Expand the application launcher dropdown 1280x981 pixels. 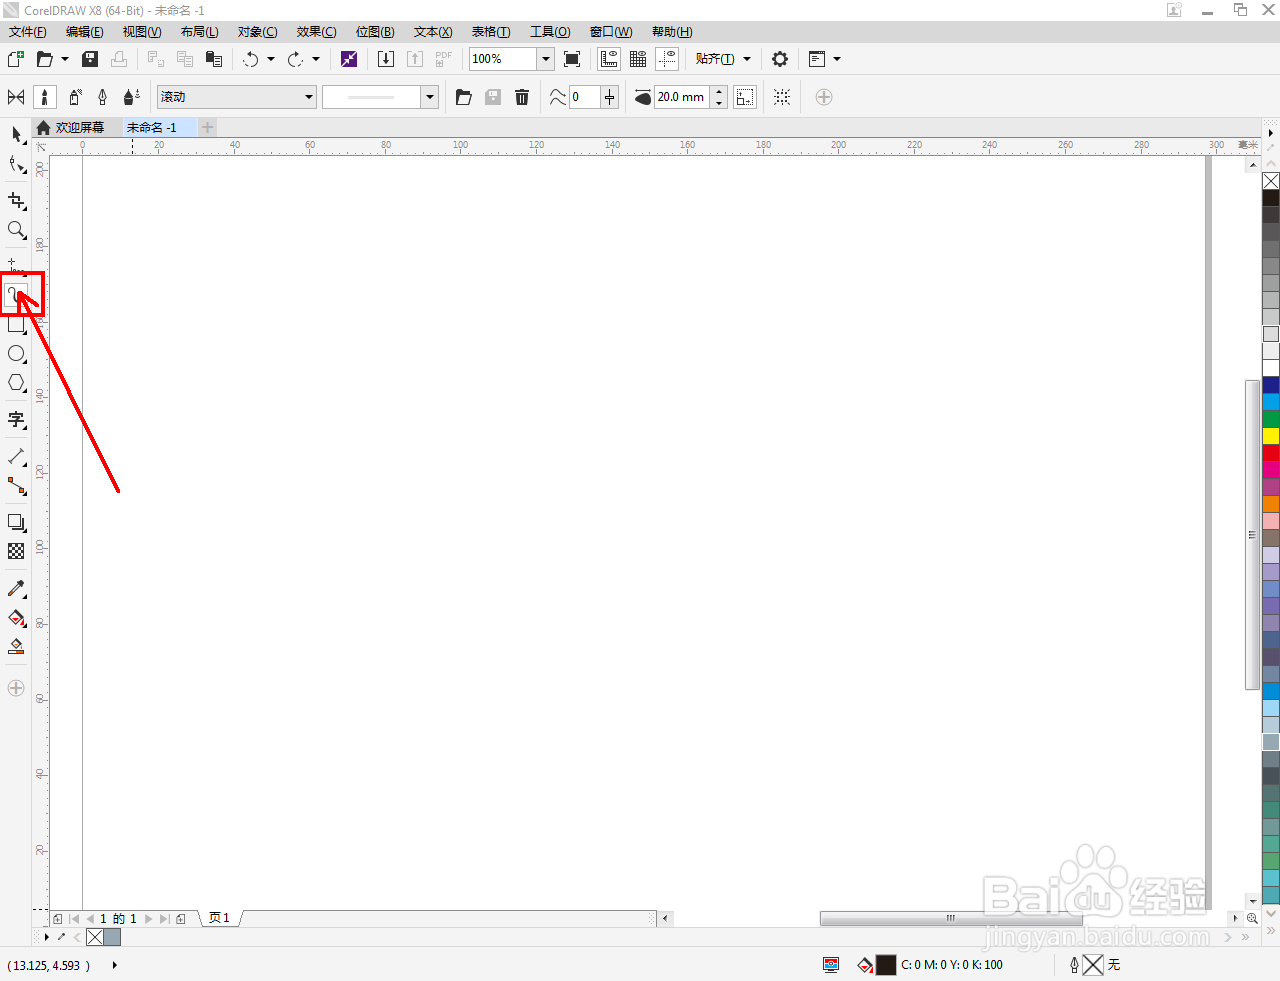click(x=837, y=59)
